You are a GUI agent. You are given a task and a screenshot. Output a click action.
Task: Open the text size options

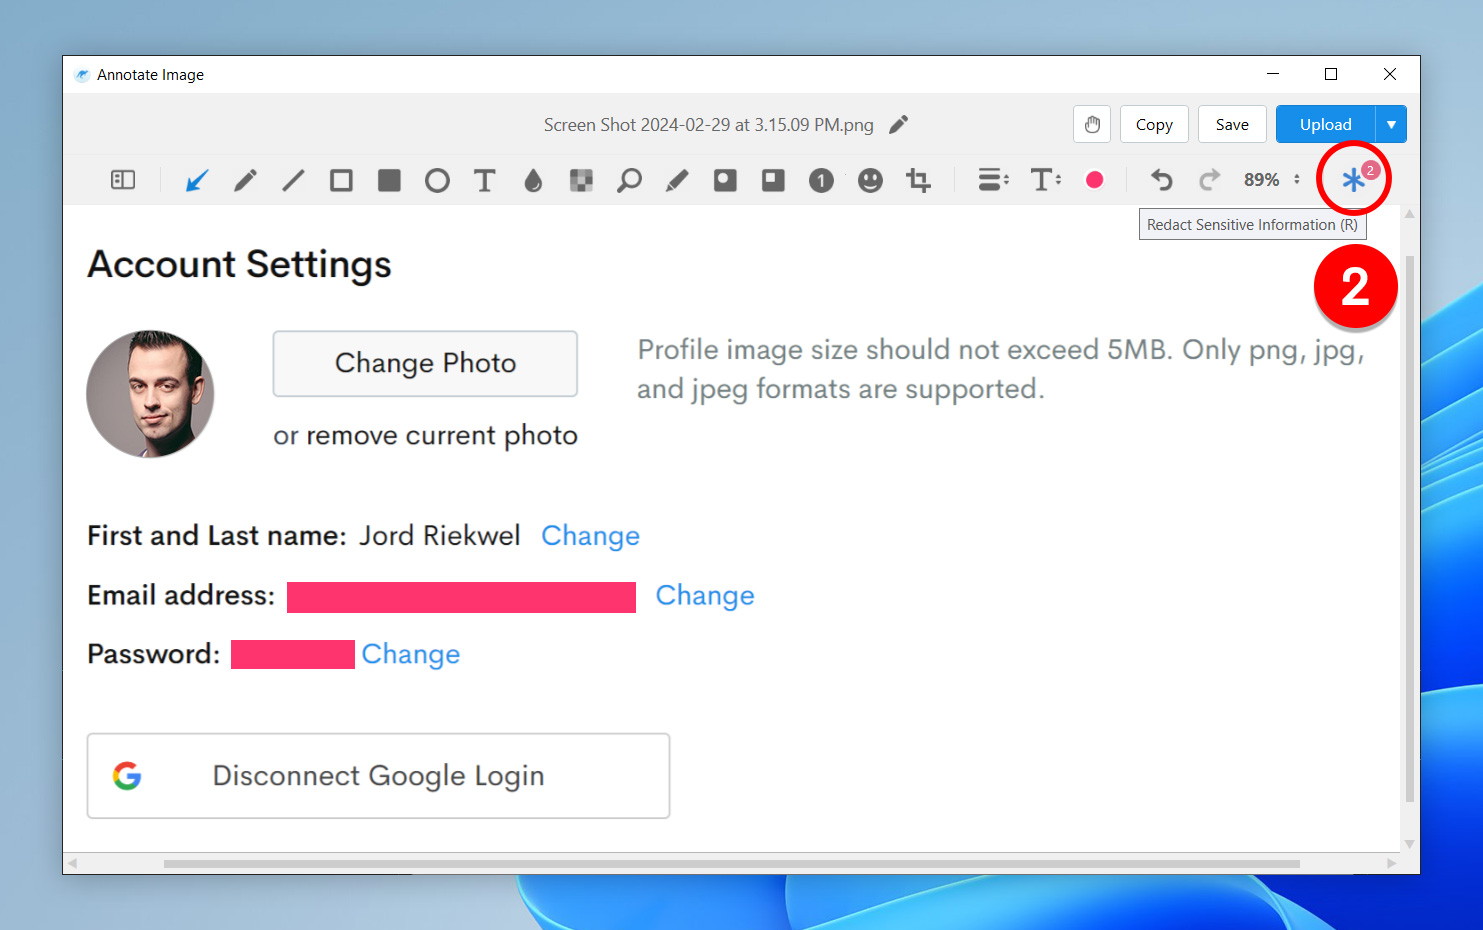click(x=1046, y=180)
